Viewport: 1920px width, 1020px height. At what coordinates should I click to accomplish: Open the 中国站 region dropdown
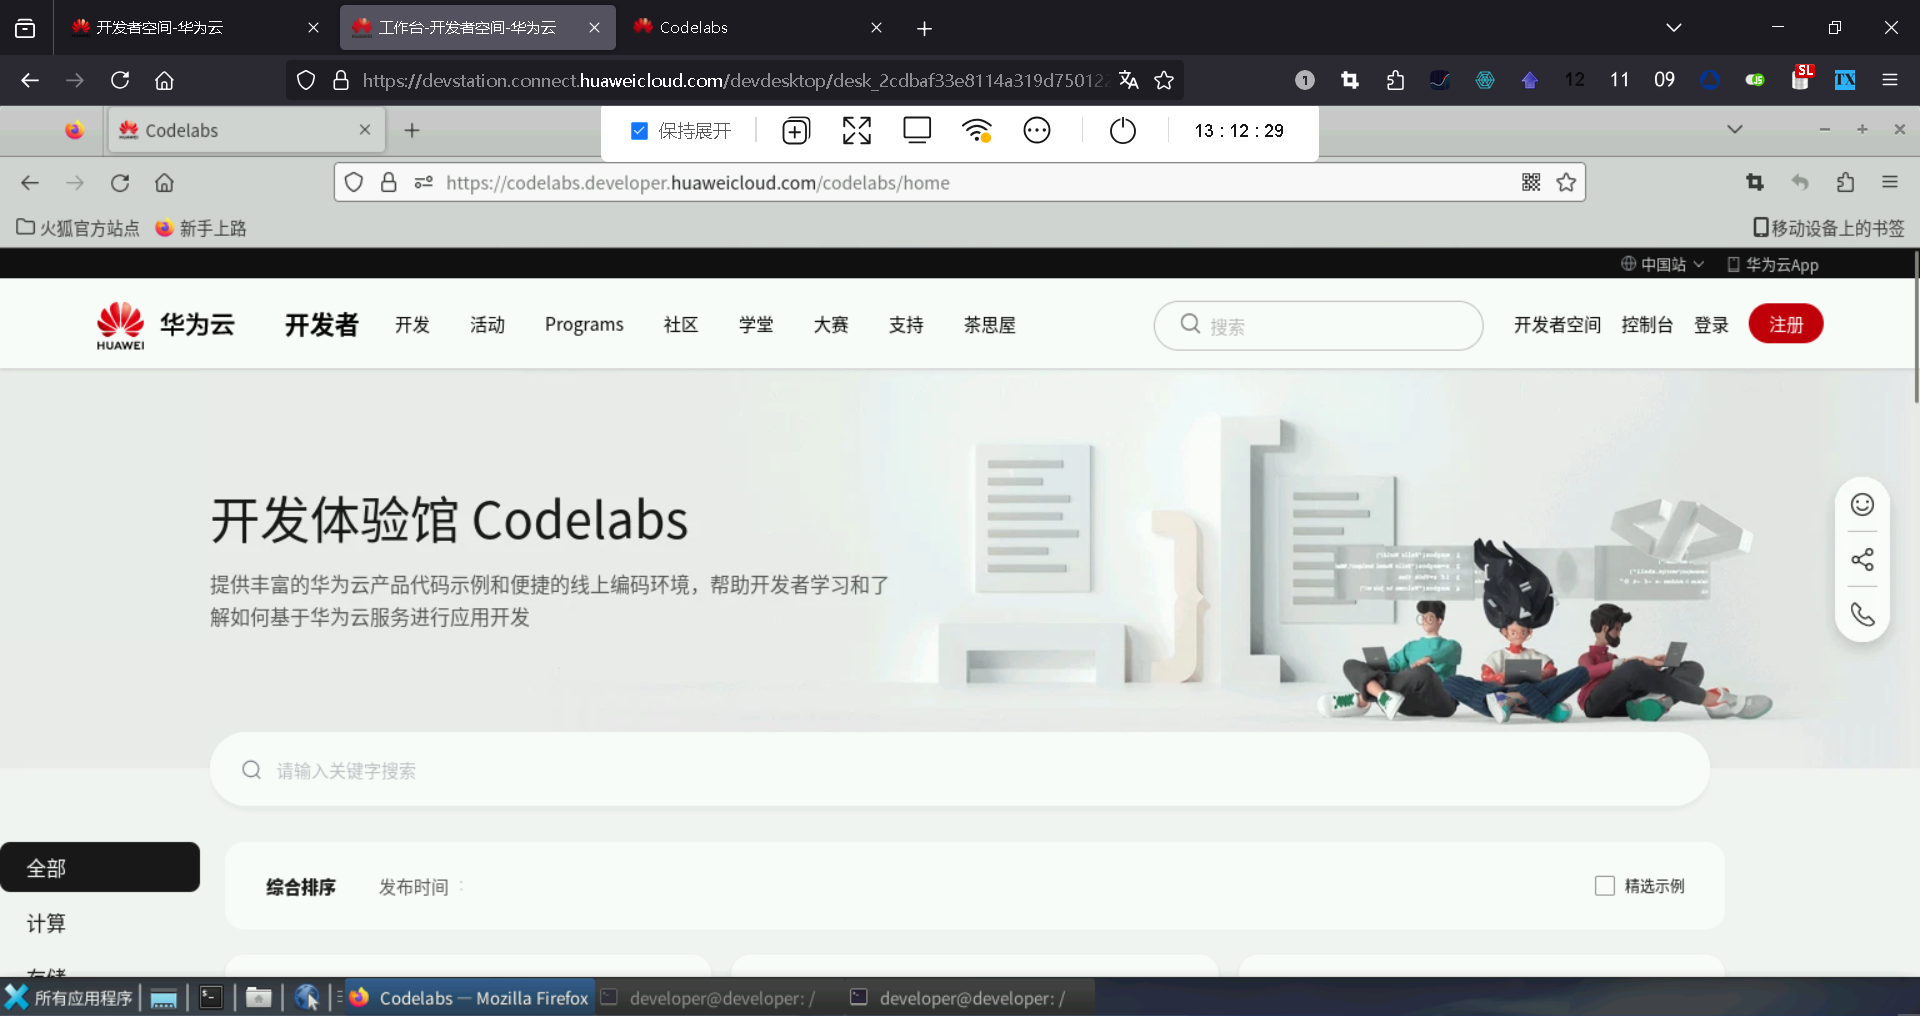click(1660, 264)
